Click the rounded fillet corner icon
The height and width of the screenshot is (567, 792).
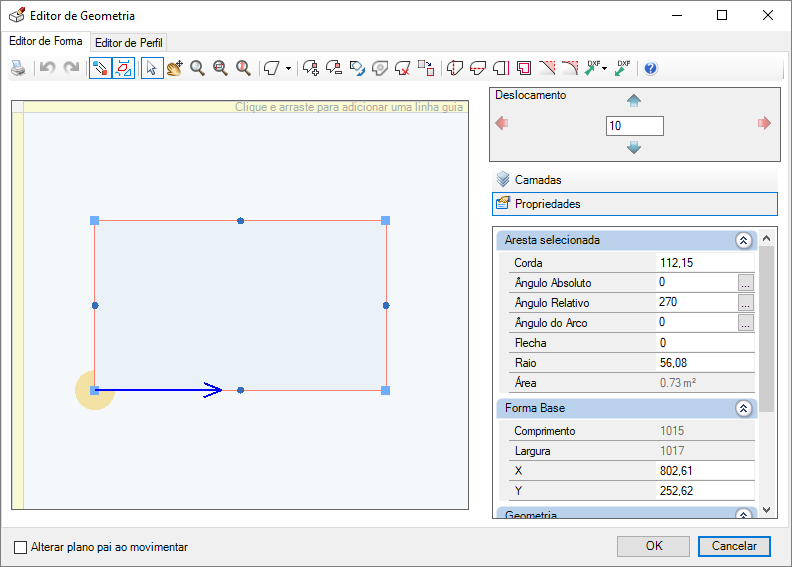tap(570, 68)
